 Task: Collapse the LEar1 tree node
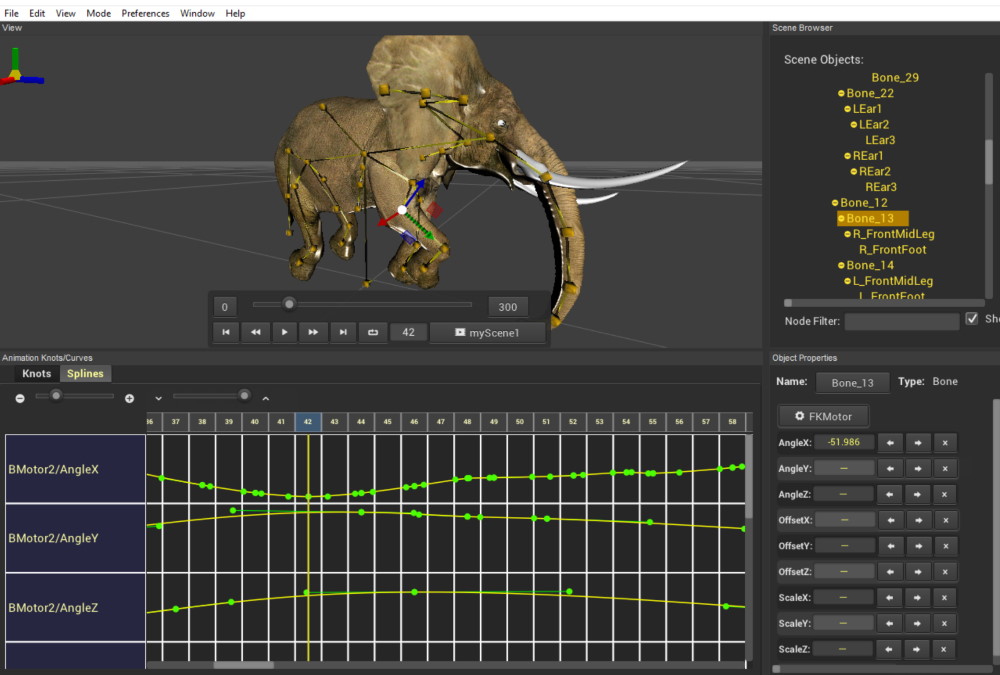coord(848,109)
